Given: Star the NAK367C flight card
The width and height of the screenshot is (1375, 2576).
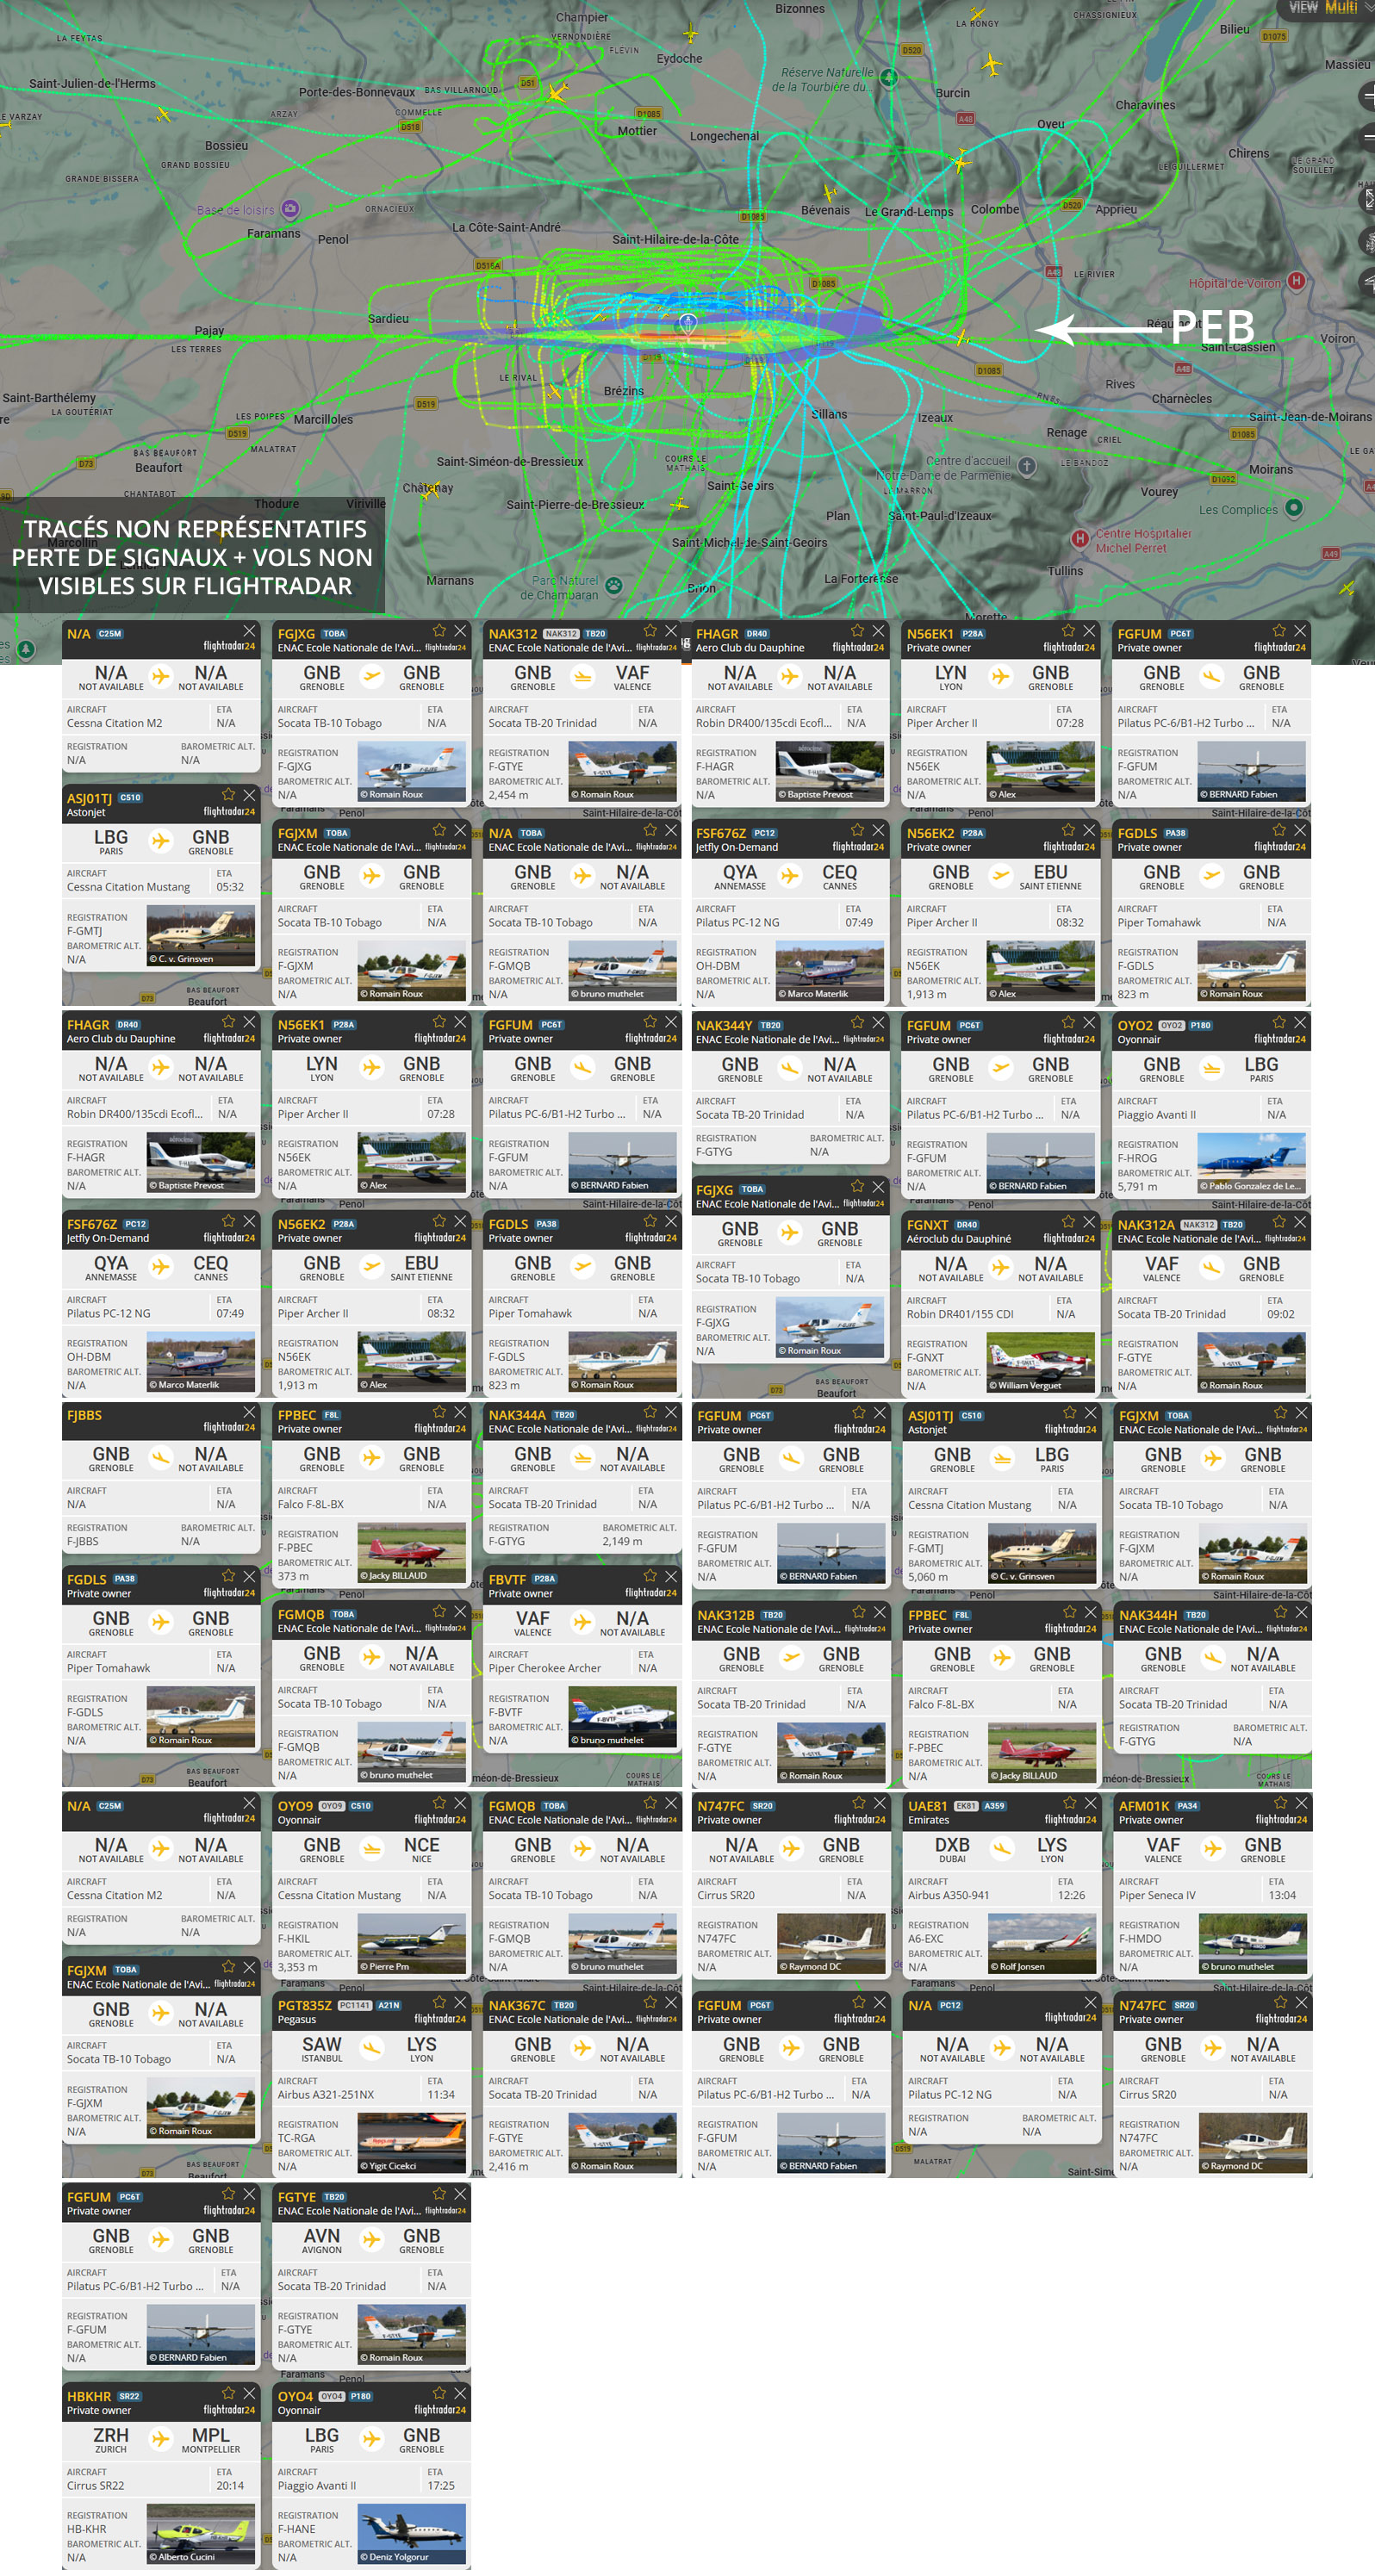Looking at the screenshot, I should coord(650,2002).
